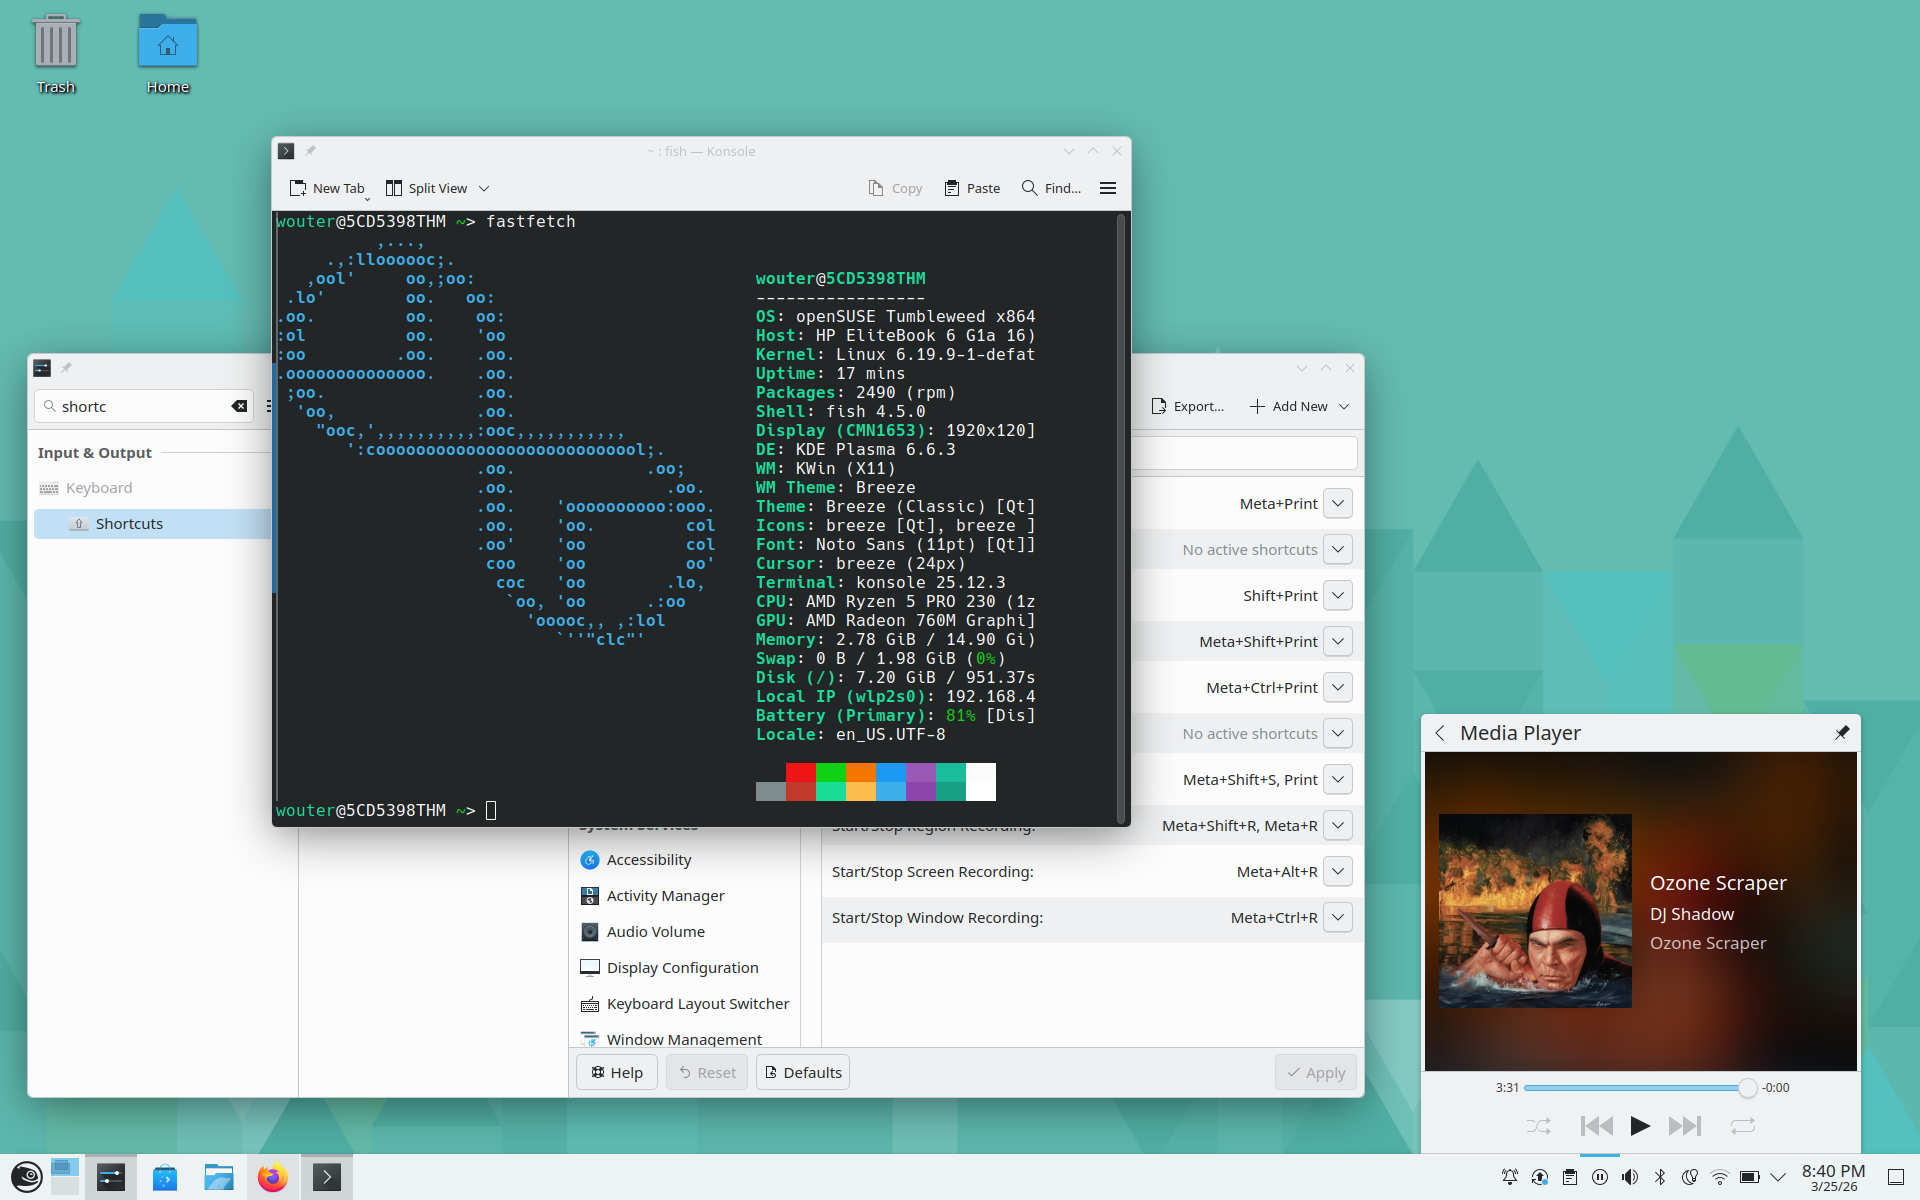Select Shortcuts in the settings sidebar
This screenshot has height=1200, width=1920.
(129, 524)
